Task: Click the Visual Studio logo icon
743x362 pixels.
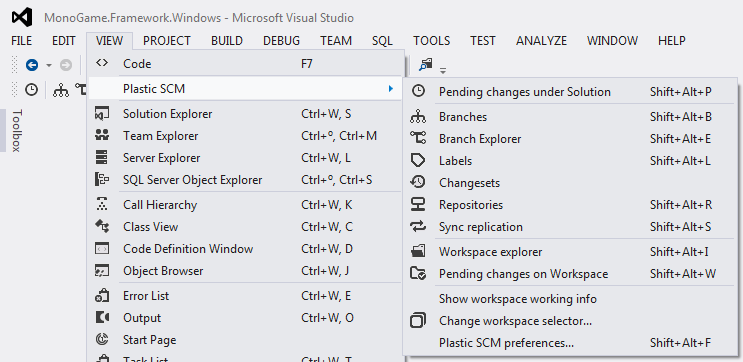Action: pos(22,18)
